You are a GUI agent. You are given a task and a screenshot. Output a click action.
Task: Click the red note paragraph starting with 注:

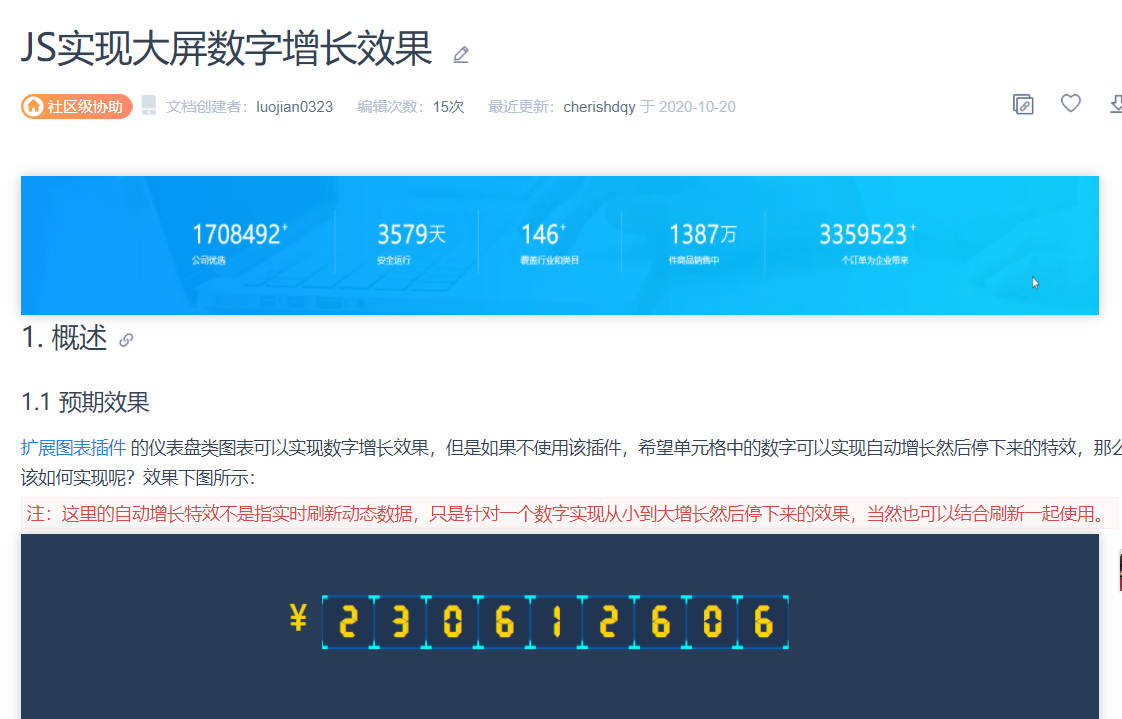click(569, 514)
